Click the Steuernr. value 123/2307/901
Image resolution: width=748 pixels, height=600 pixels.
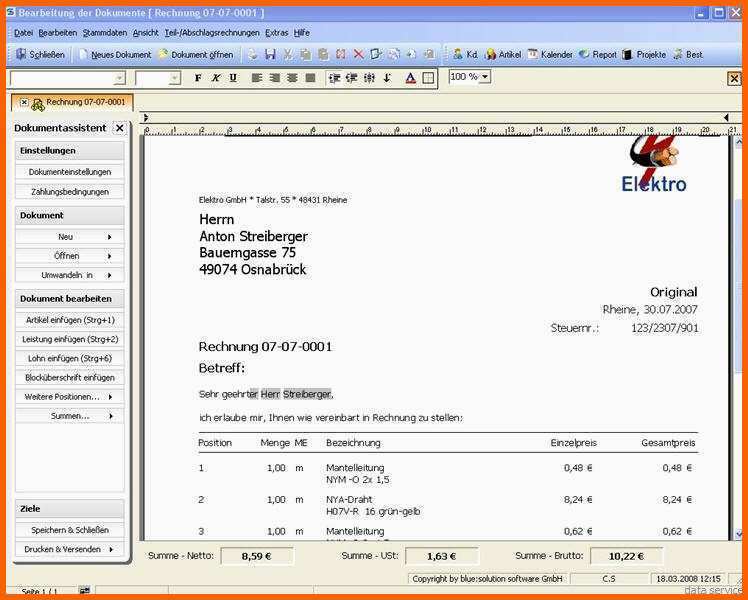[665, 328]
